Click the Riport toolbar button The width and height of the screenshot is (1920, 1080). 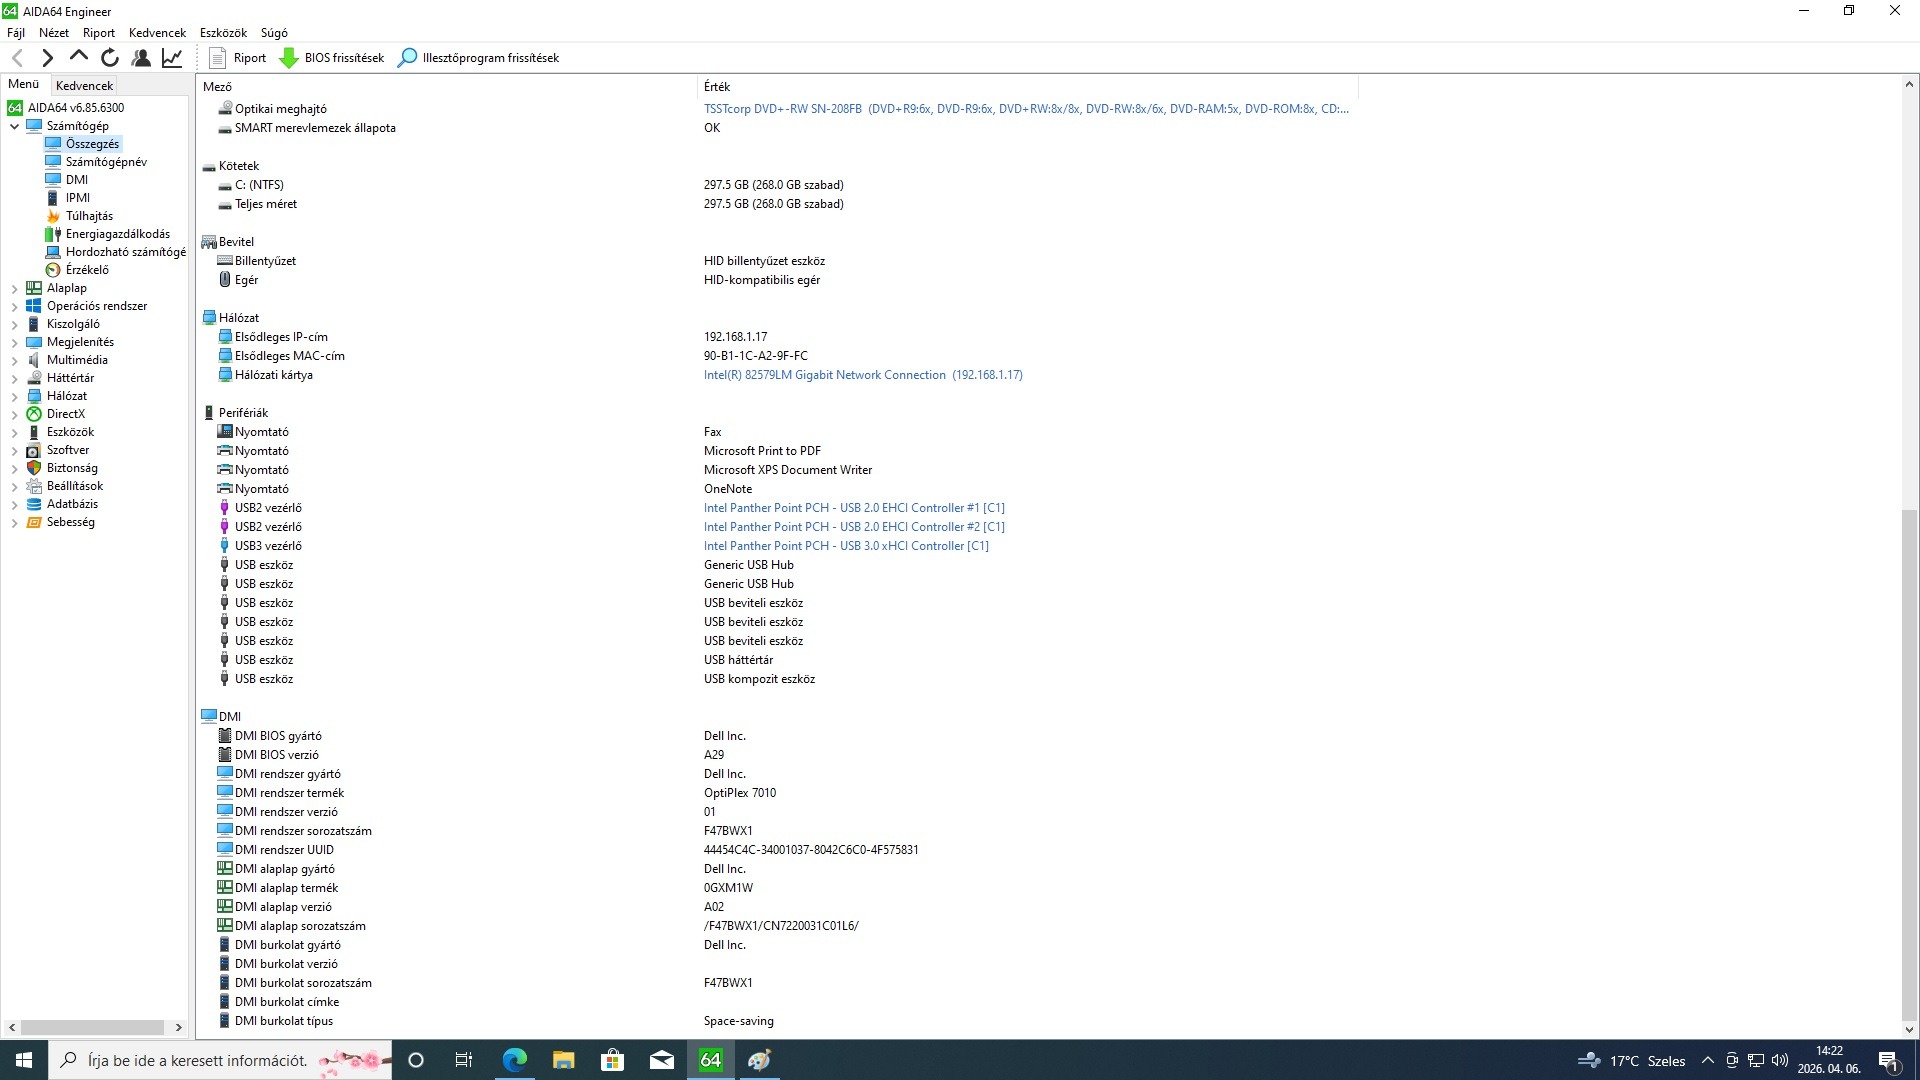(237, 58)
